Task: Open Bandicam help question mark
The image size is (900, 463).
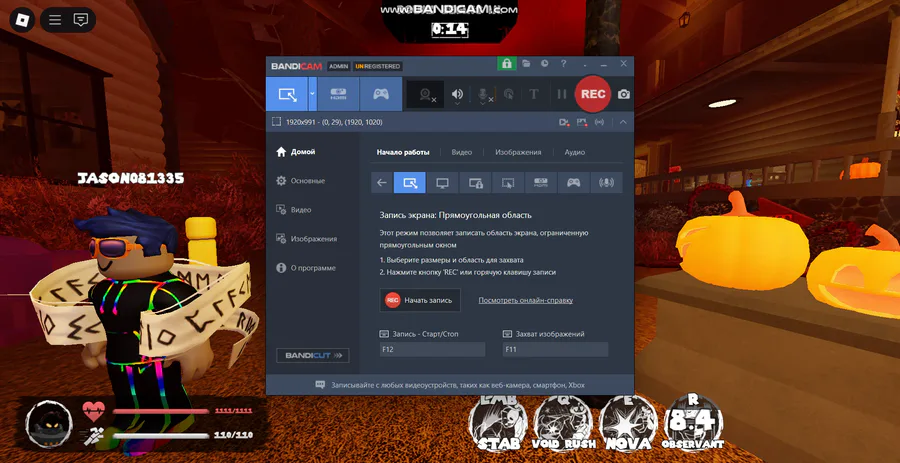Action: point(564,64)
